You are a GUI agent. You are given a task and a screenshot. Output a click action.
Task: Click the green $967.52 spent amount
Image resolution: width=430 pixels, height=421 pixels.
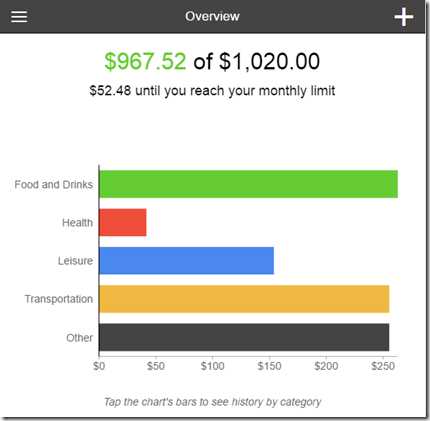(x=145, y=61)
